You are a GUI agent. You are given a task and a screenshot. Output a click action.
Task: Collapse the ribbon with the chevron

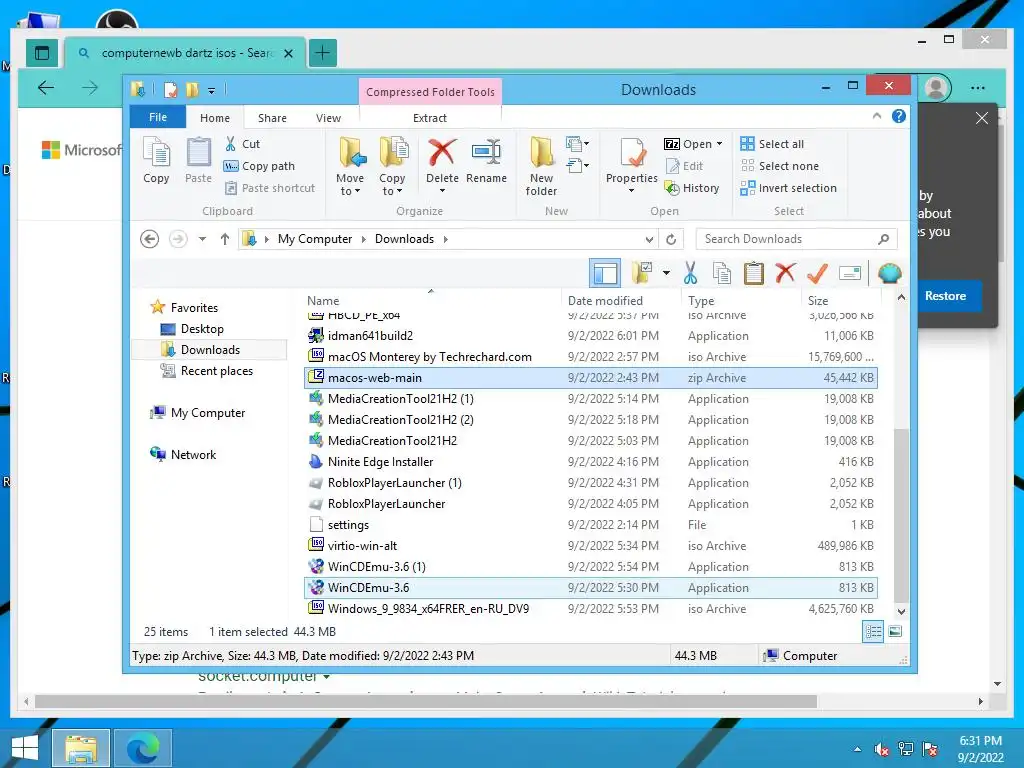(x=876, y=116)
